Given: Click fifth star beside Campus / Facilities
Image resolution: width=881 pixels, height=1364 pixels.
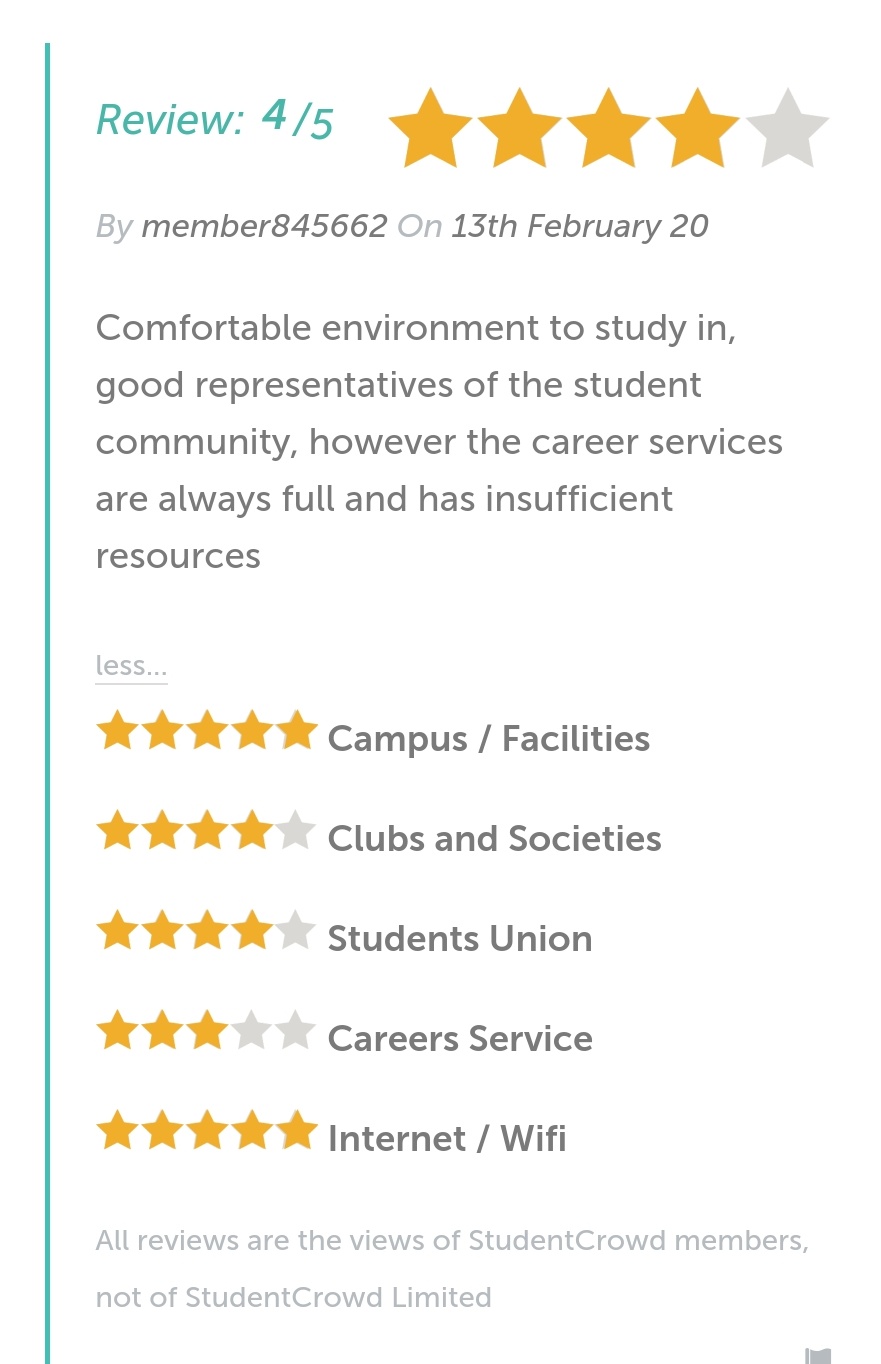Looking at the screenshot, I should (x=297, y=730).
